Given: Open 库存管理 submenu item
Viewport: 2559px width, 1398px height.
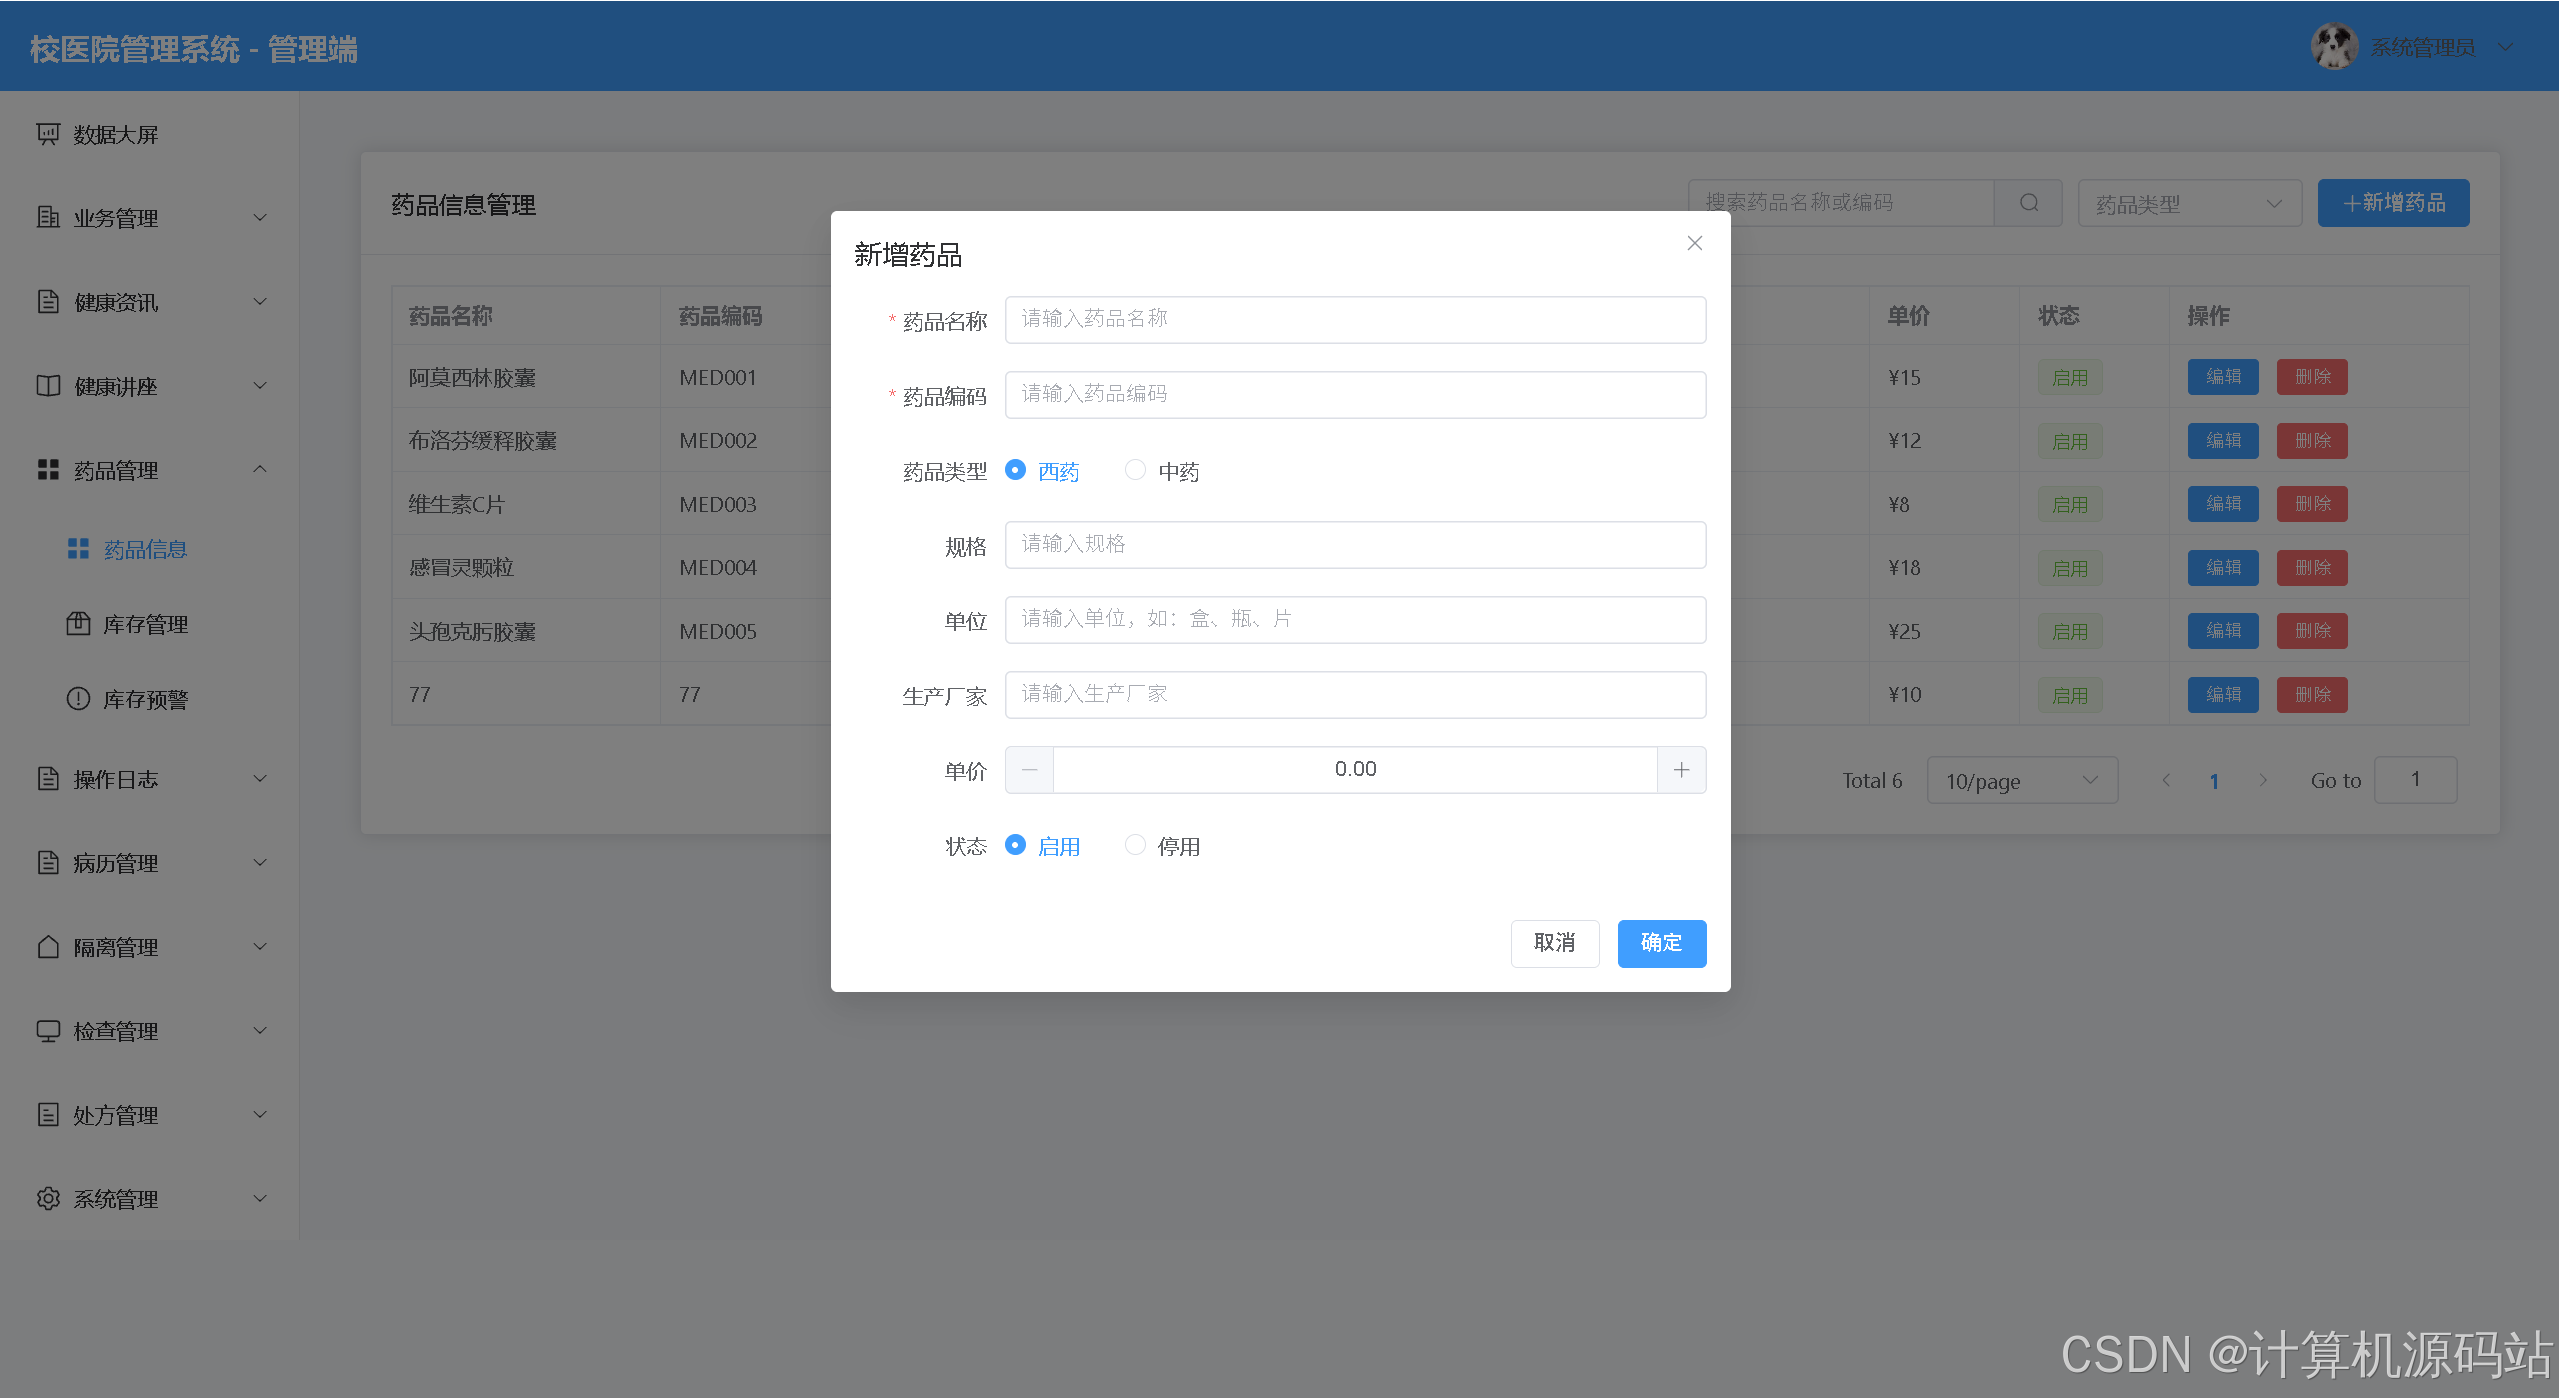Looking at the screenshot, I should [x=149, y=623].
